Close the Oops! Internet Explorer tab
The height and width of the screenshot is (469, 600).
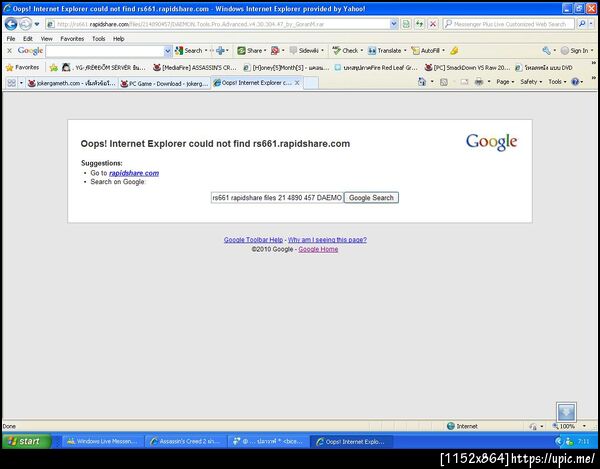click(297, 83)
